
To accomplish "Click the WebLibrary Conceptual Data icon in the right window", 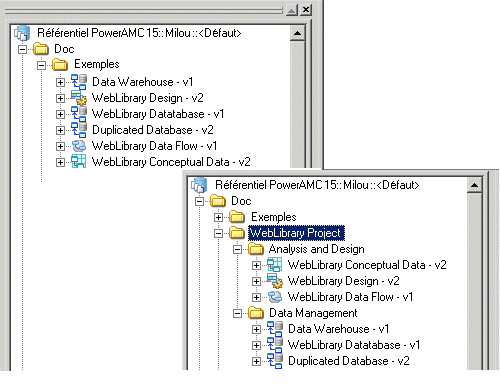I will pyautogui.click(x=275, y=265).
